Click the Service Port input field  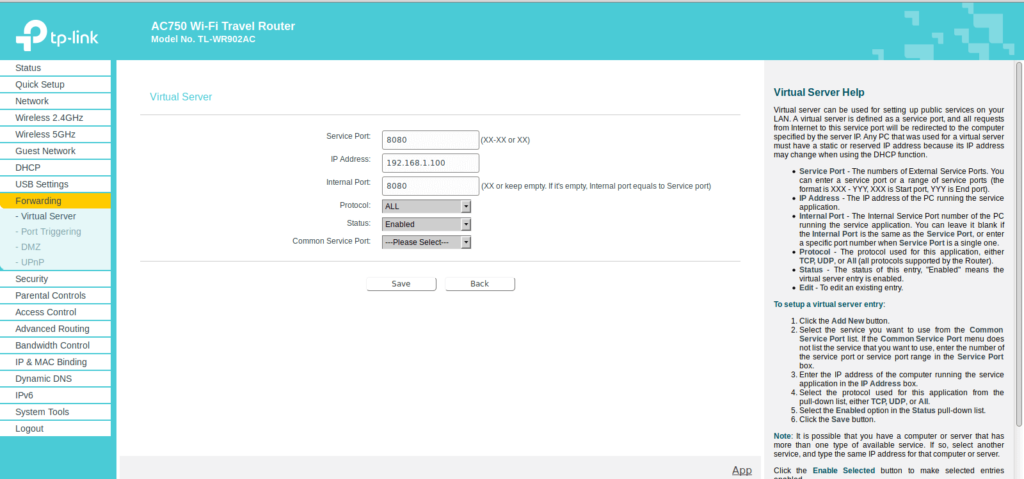click(430, 139)
